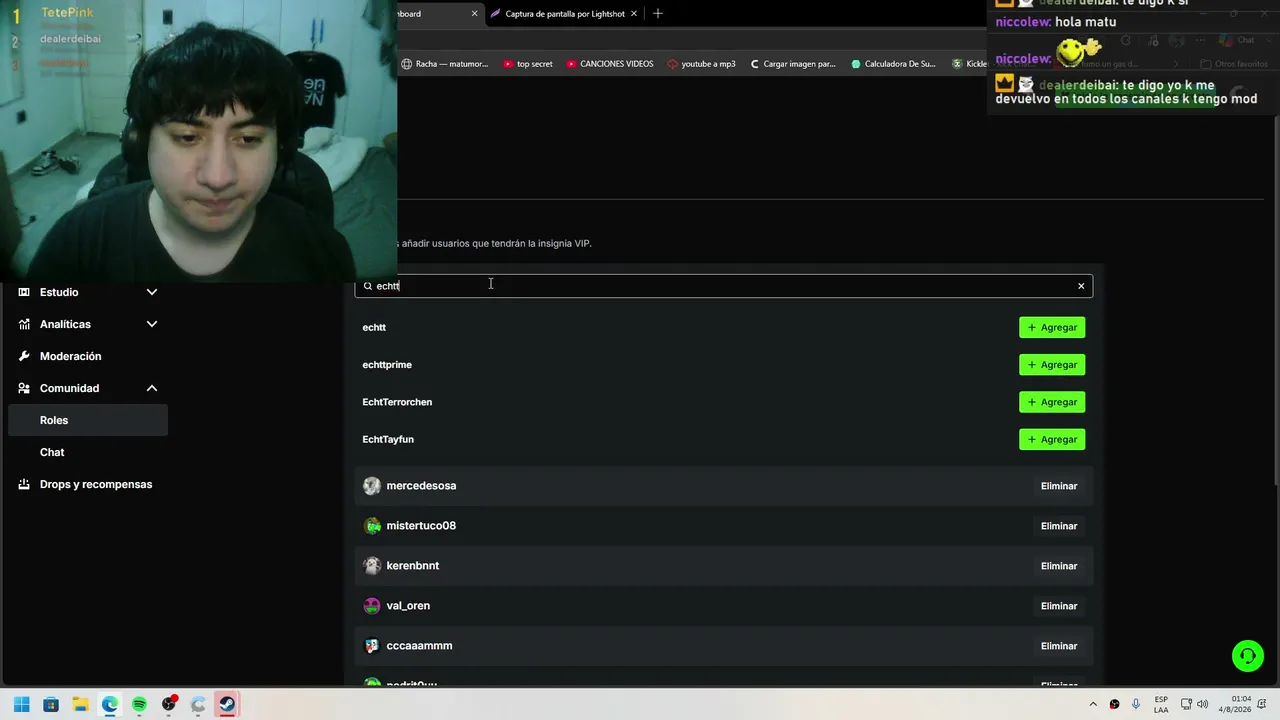Collapse the Comunidad sidebar section

152,388
